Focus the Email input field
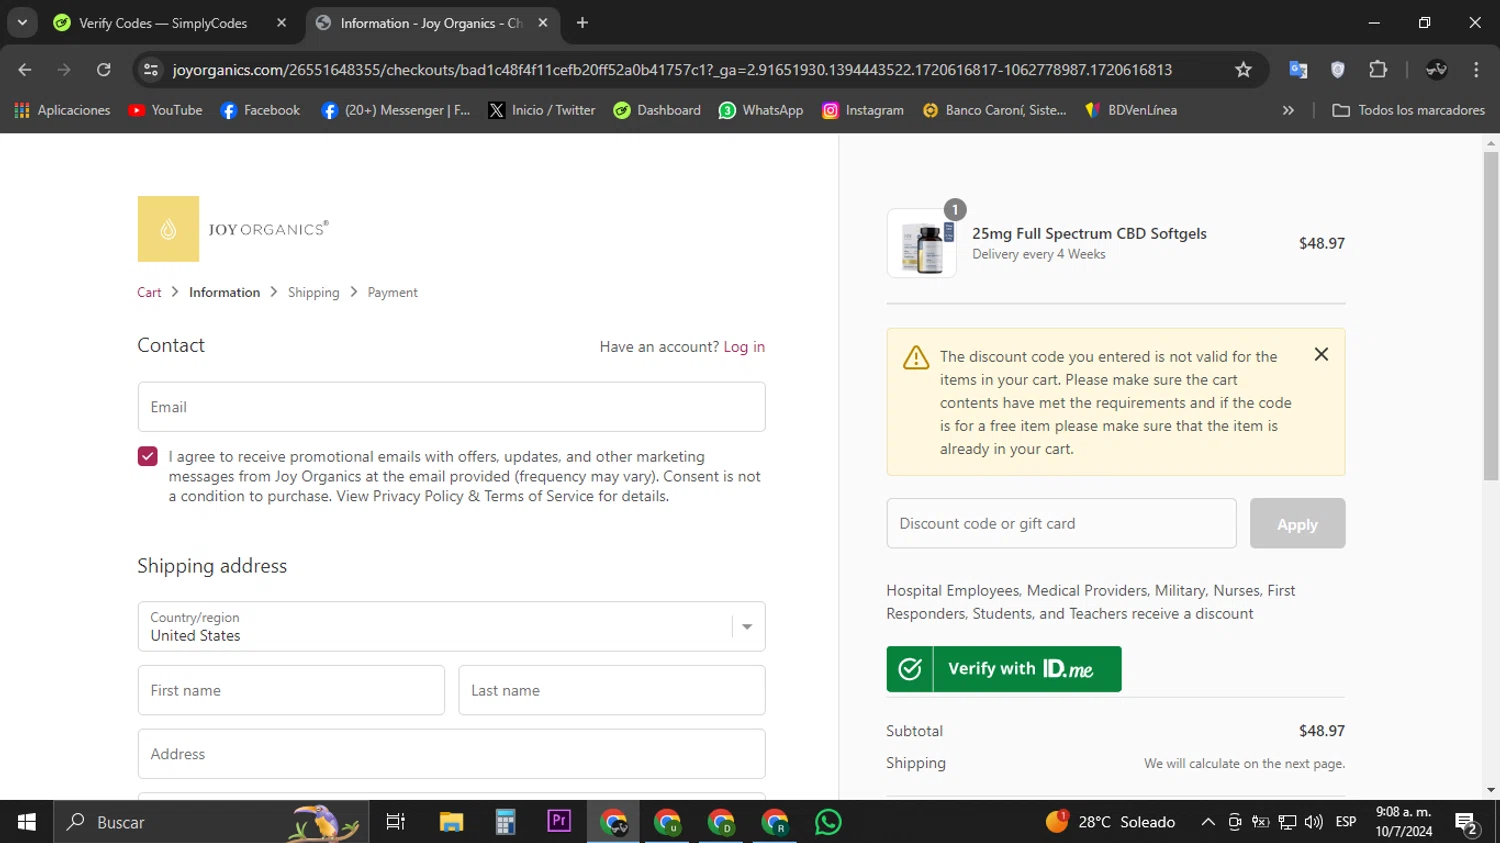The width and height of the screenshot is (1500, 843). pyautogui.click(x=451, y=407)
